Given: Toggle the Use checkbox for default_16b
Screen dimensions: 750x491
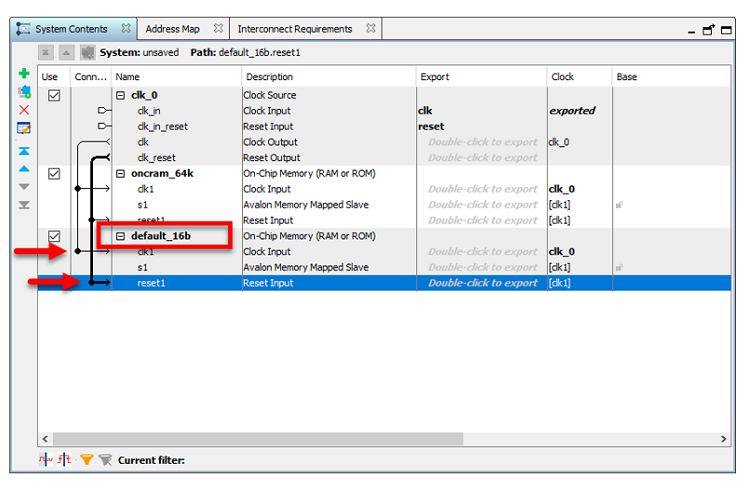Looking at the screenshot, I should coord(54,236).
